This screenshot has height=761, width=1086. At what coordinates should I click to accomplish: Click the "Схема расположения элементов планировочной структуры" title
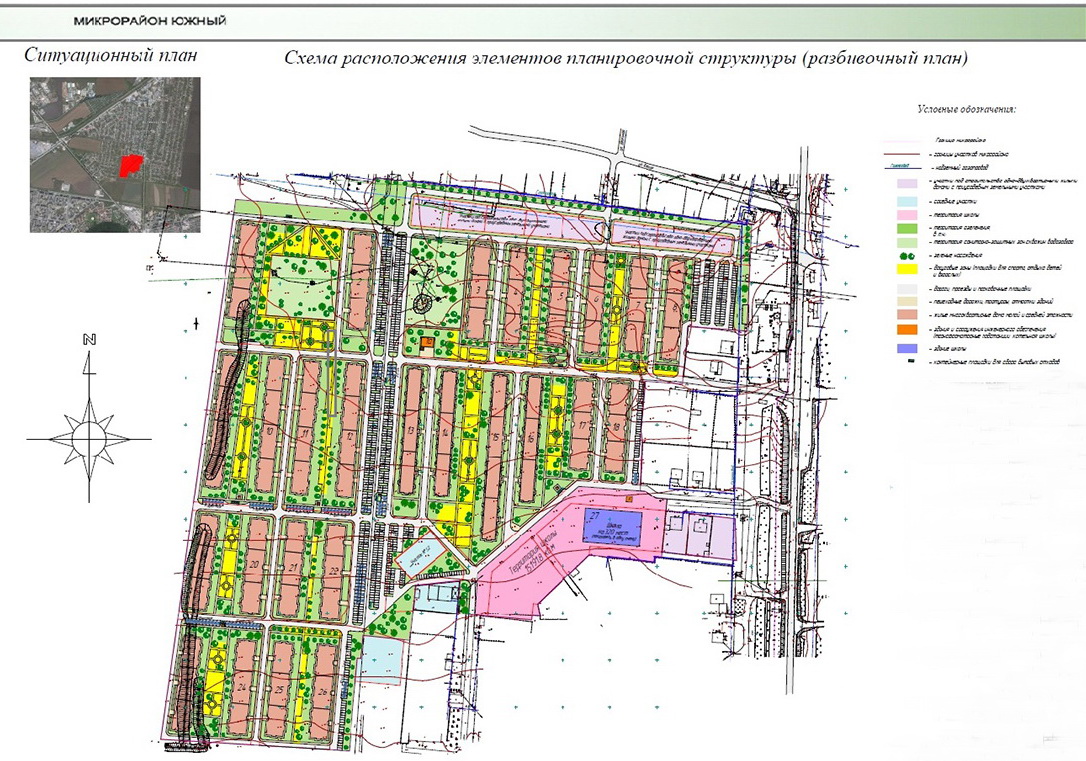click(x=540, y=59)
